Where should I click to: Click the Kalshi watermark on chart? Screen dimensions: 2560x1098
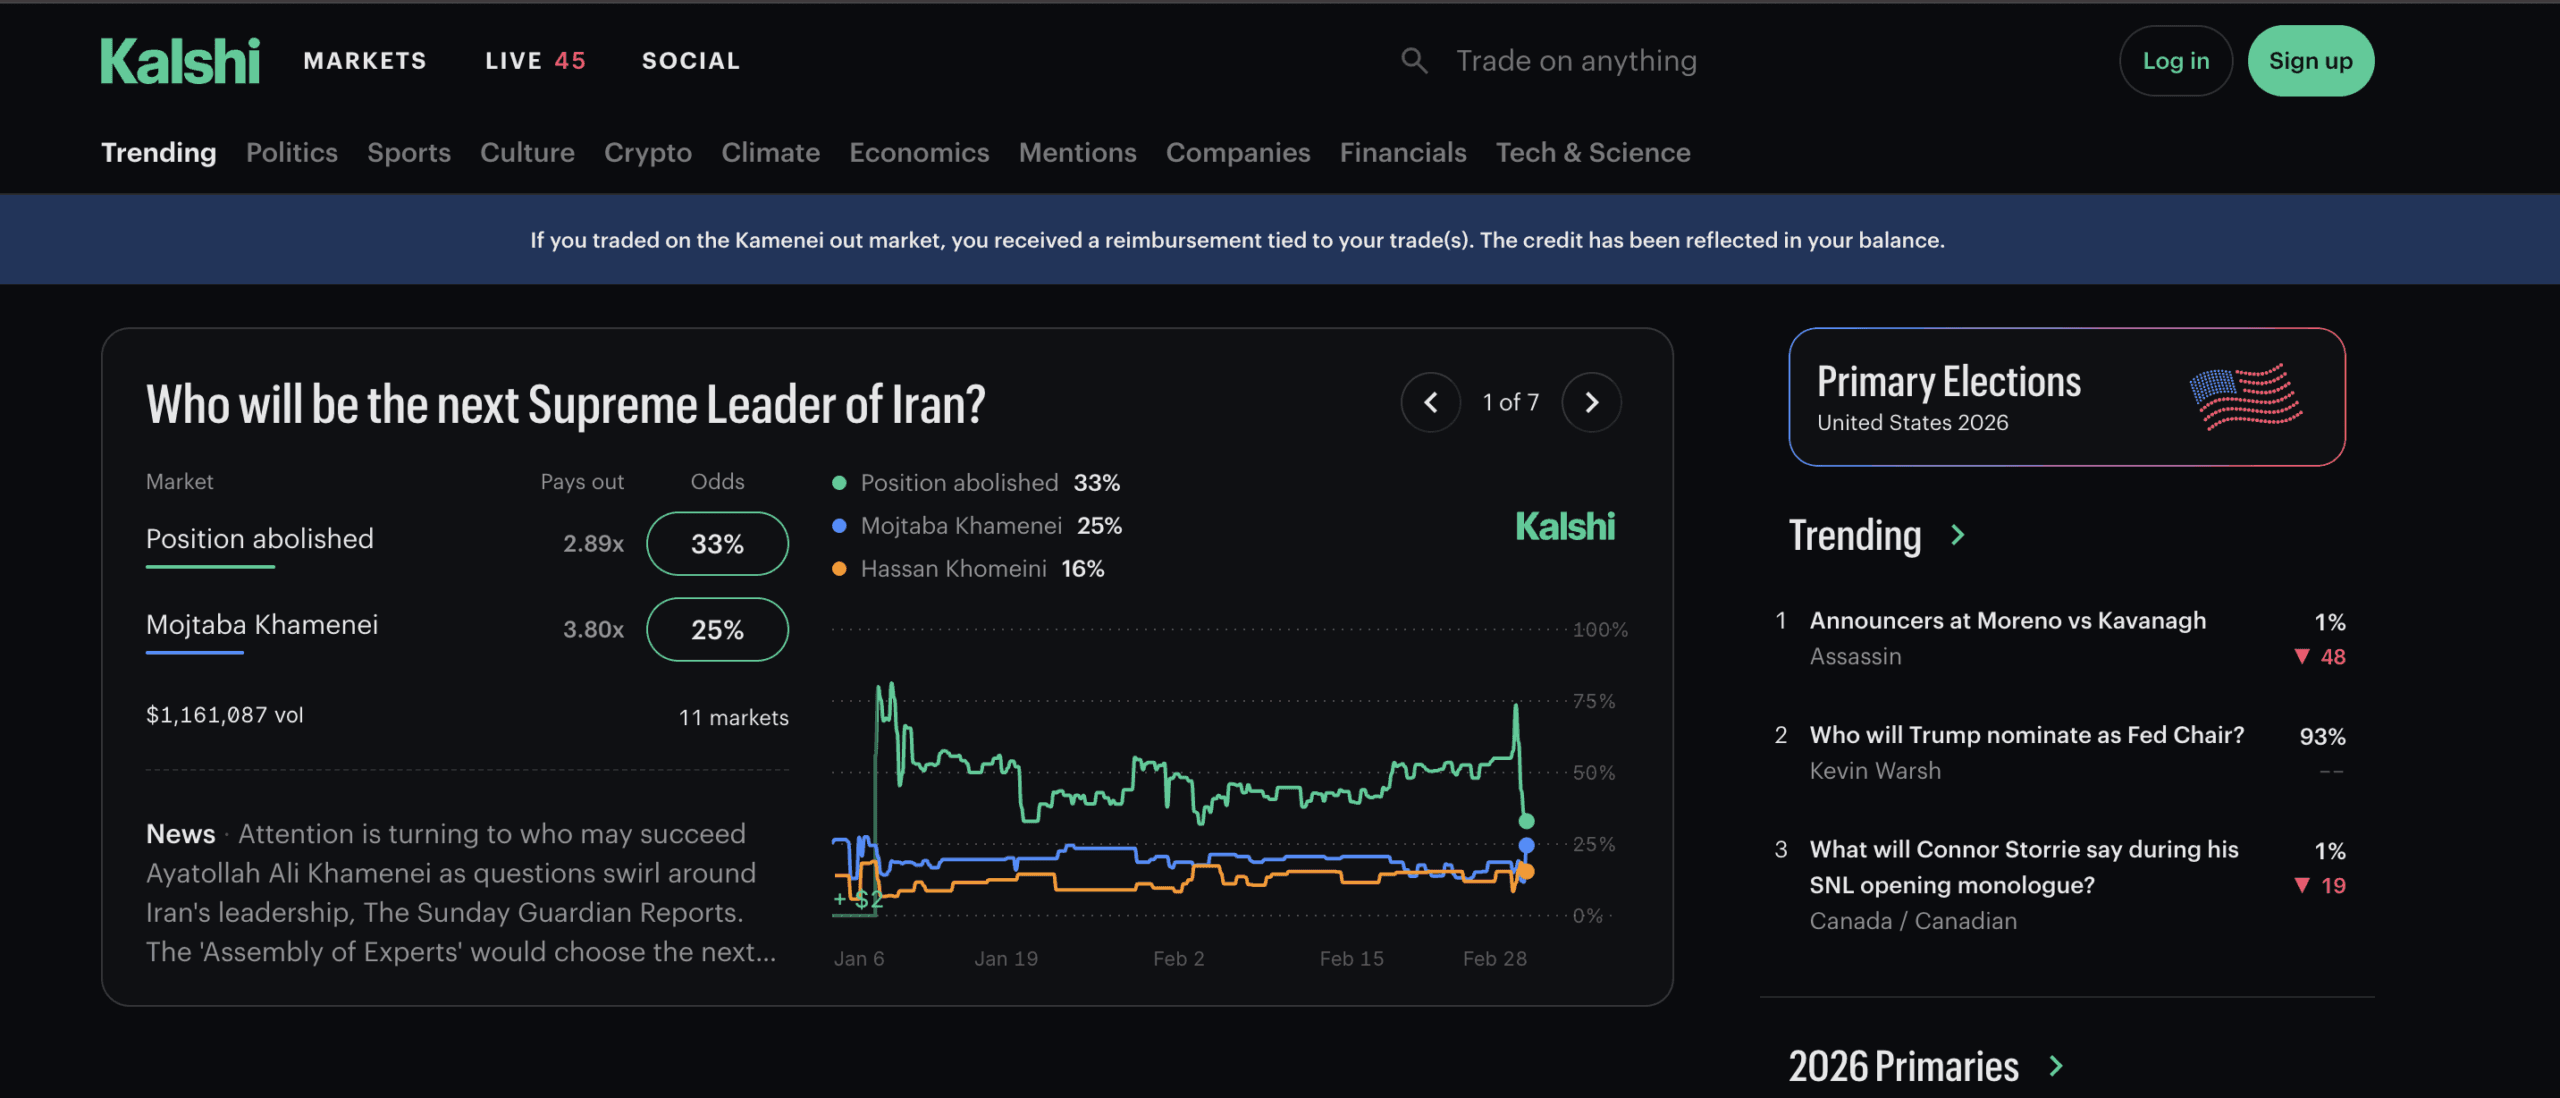(1564, 527)
